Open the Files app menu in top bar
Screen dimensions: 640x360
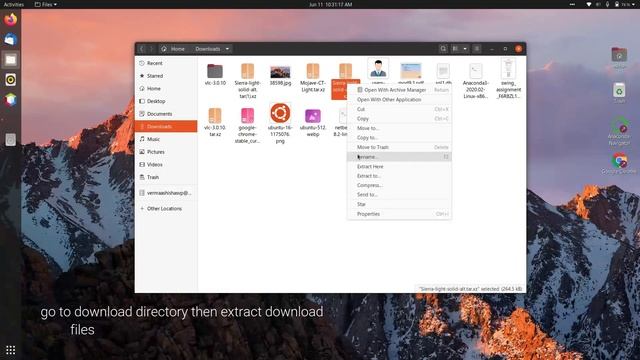point(46,4)
